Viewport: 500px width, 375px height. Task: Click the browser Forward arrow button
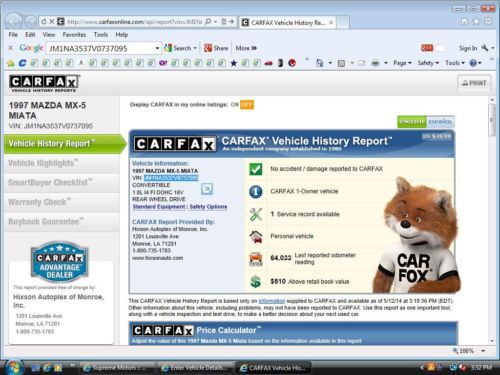(x=30, y=22)
